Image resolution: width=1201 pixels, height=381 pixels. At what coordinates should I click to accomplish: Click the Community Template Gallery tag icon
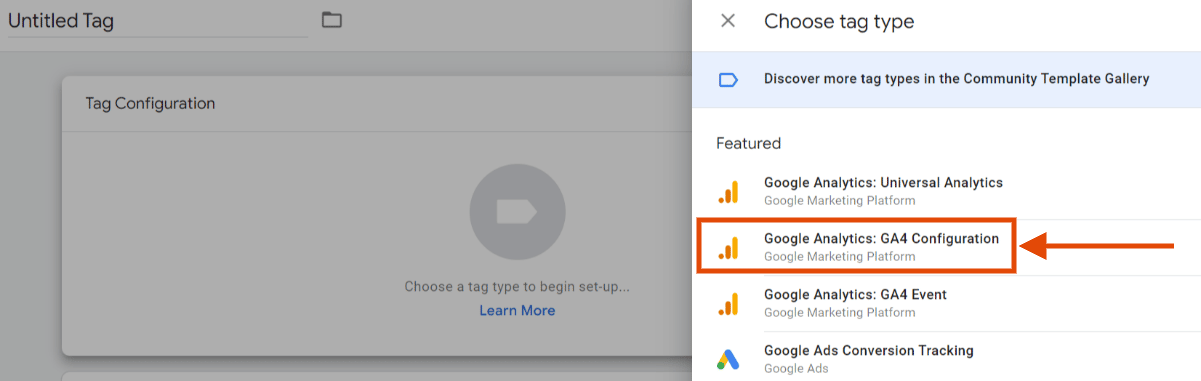[728, 79]
